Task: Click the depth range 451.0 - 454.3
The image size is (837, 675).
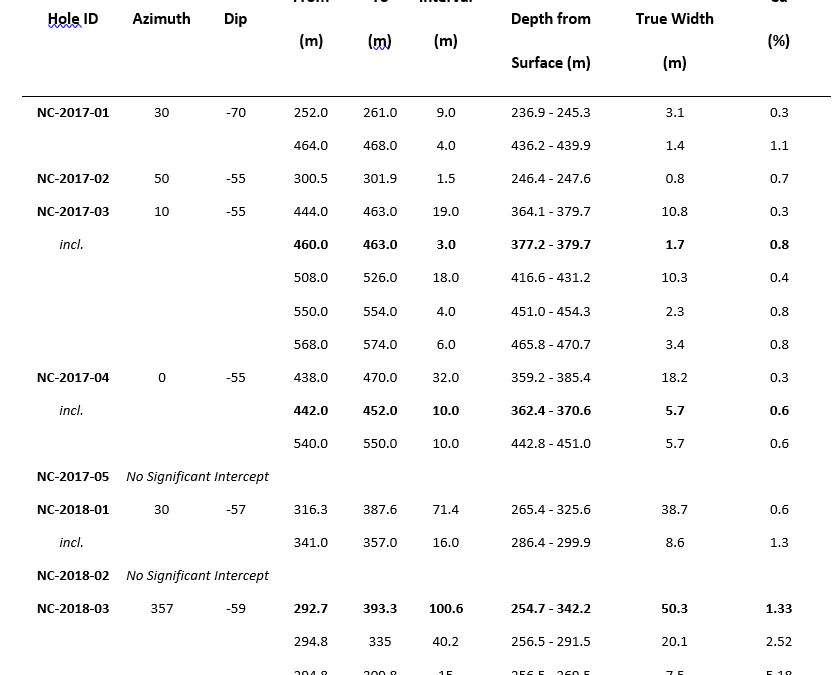Action: 551,312
